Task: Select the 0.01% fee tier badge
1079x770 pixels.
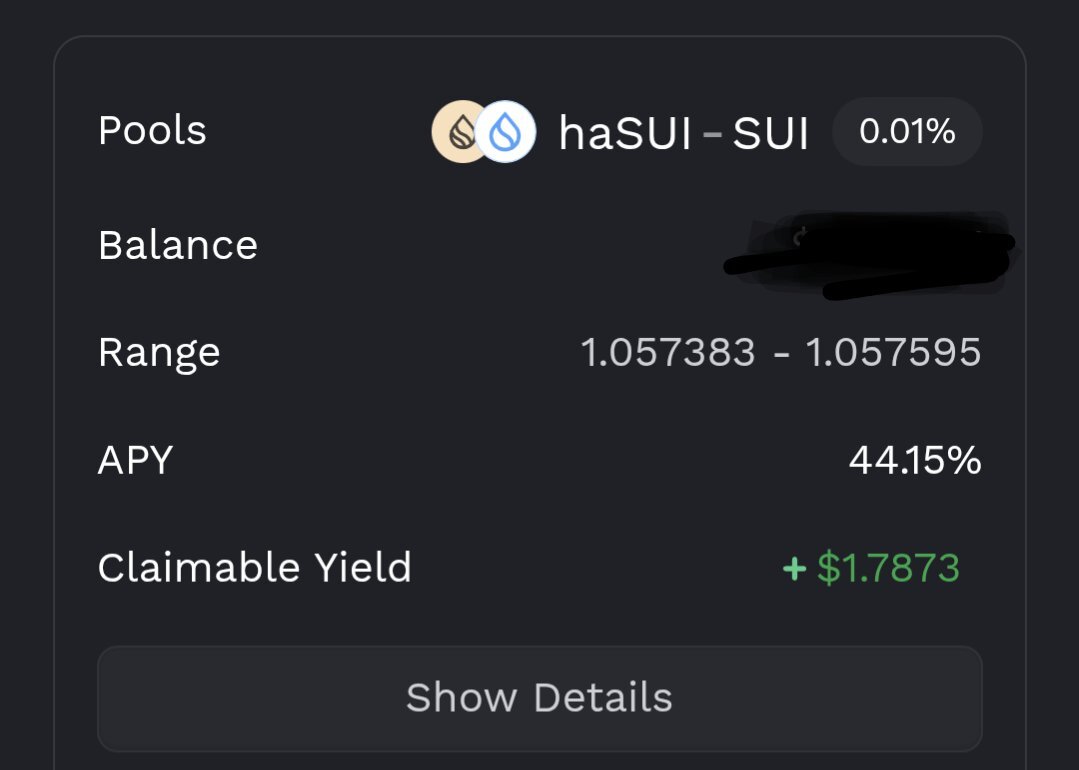Action: point(907,131)
